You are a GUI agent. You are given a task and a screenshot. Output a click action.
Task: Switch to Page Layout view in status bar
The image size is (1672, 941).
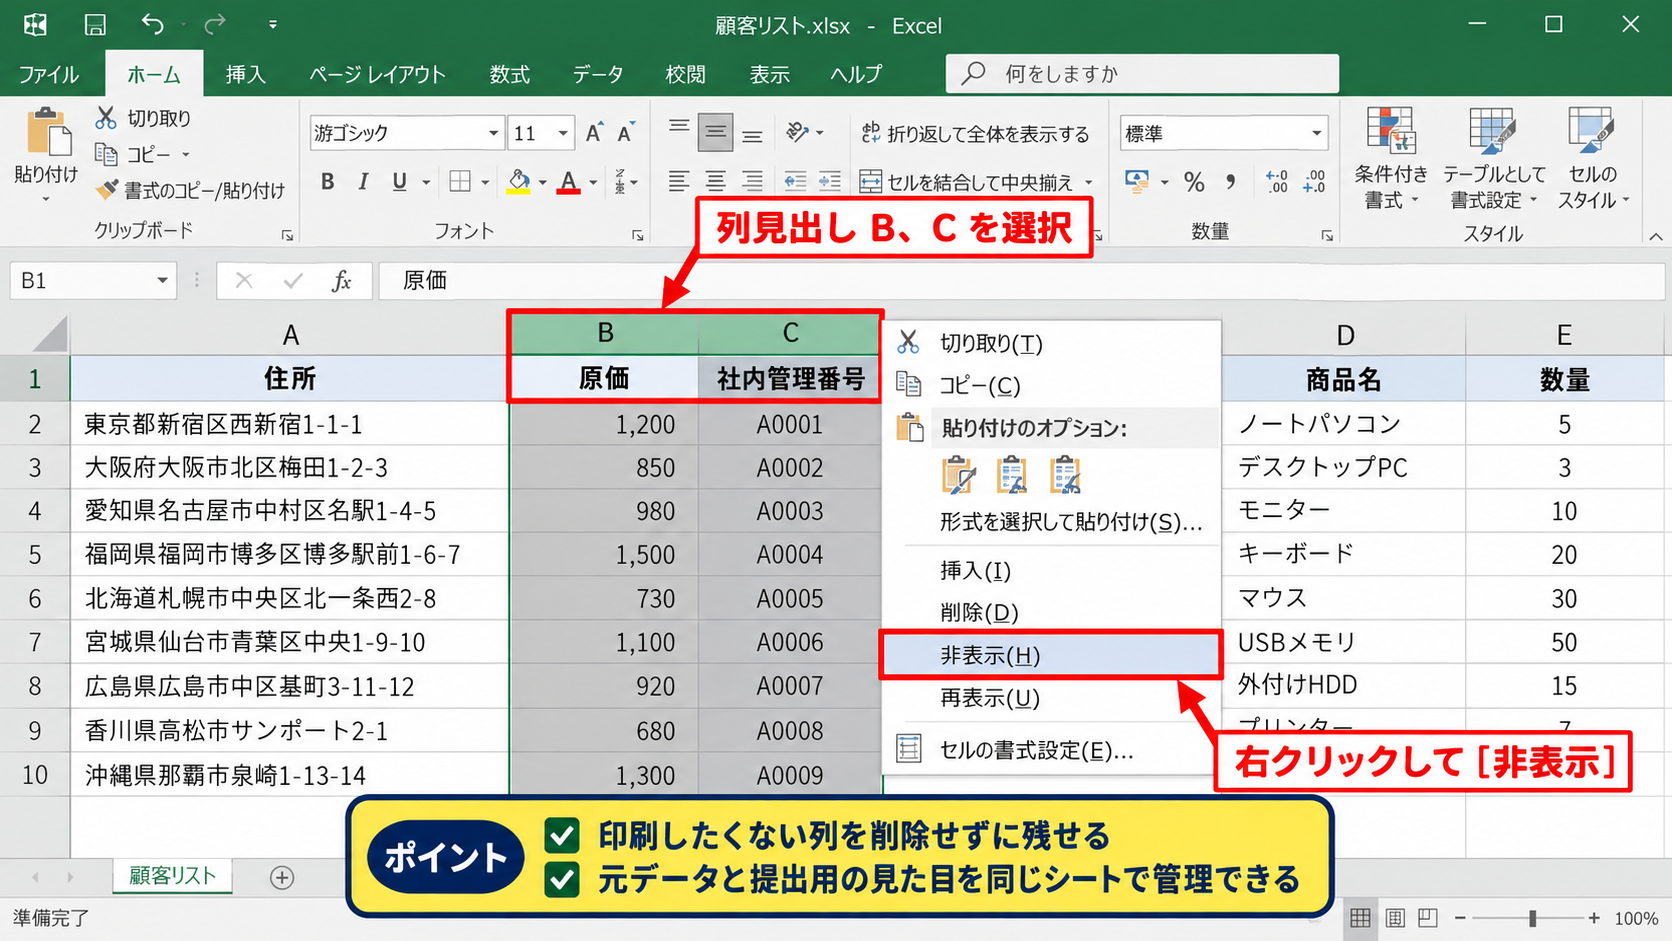tap(1395, 917)
